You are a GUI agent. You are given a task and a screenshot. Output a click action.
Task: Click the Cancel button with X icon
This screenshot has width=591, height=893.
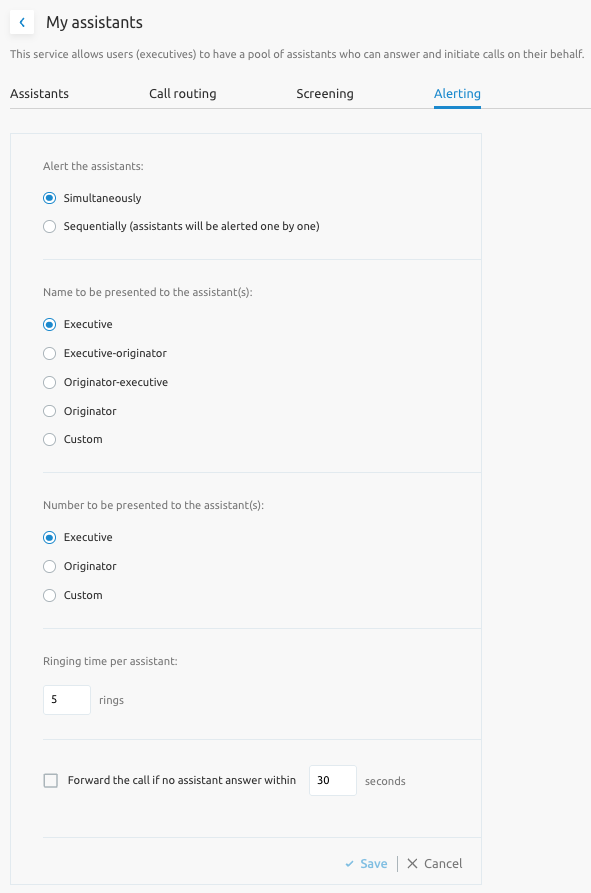click(434, 863)
